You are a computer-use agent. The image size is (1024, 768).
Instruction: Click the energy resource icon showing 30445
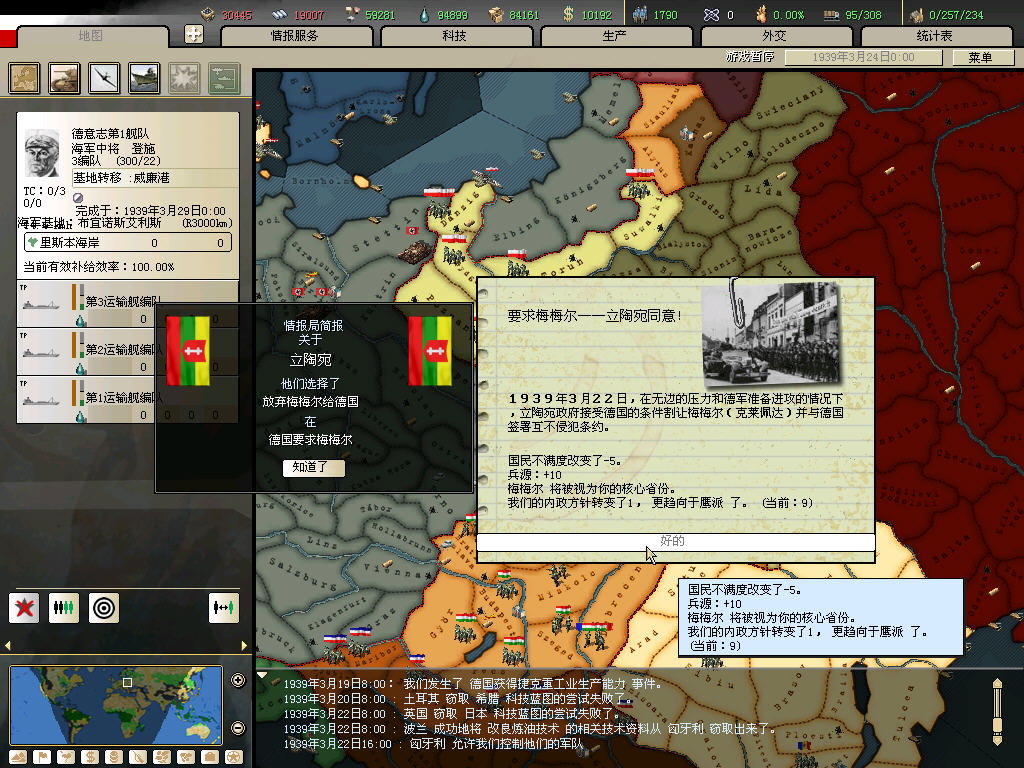(x=208, y=14)
